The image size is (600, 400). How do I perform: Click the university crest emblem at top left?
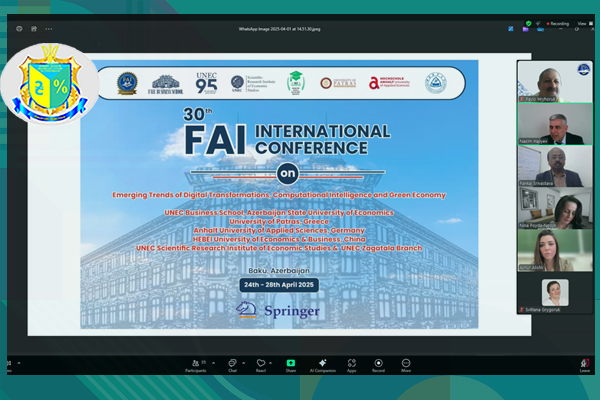click(x=50, y=83)
